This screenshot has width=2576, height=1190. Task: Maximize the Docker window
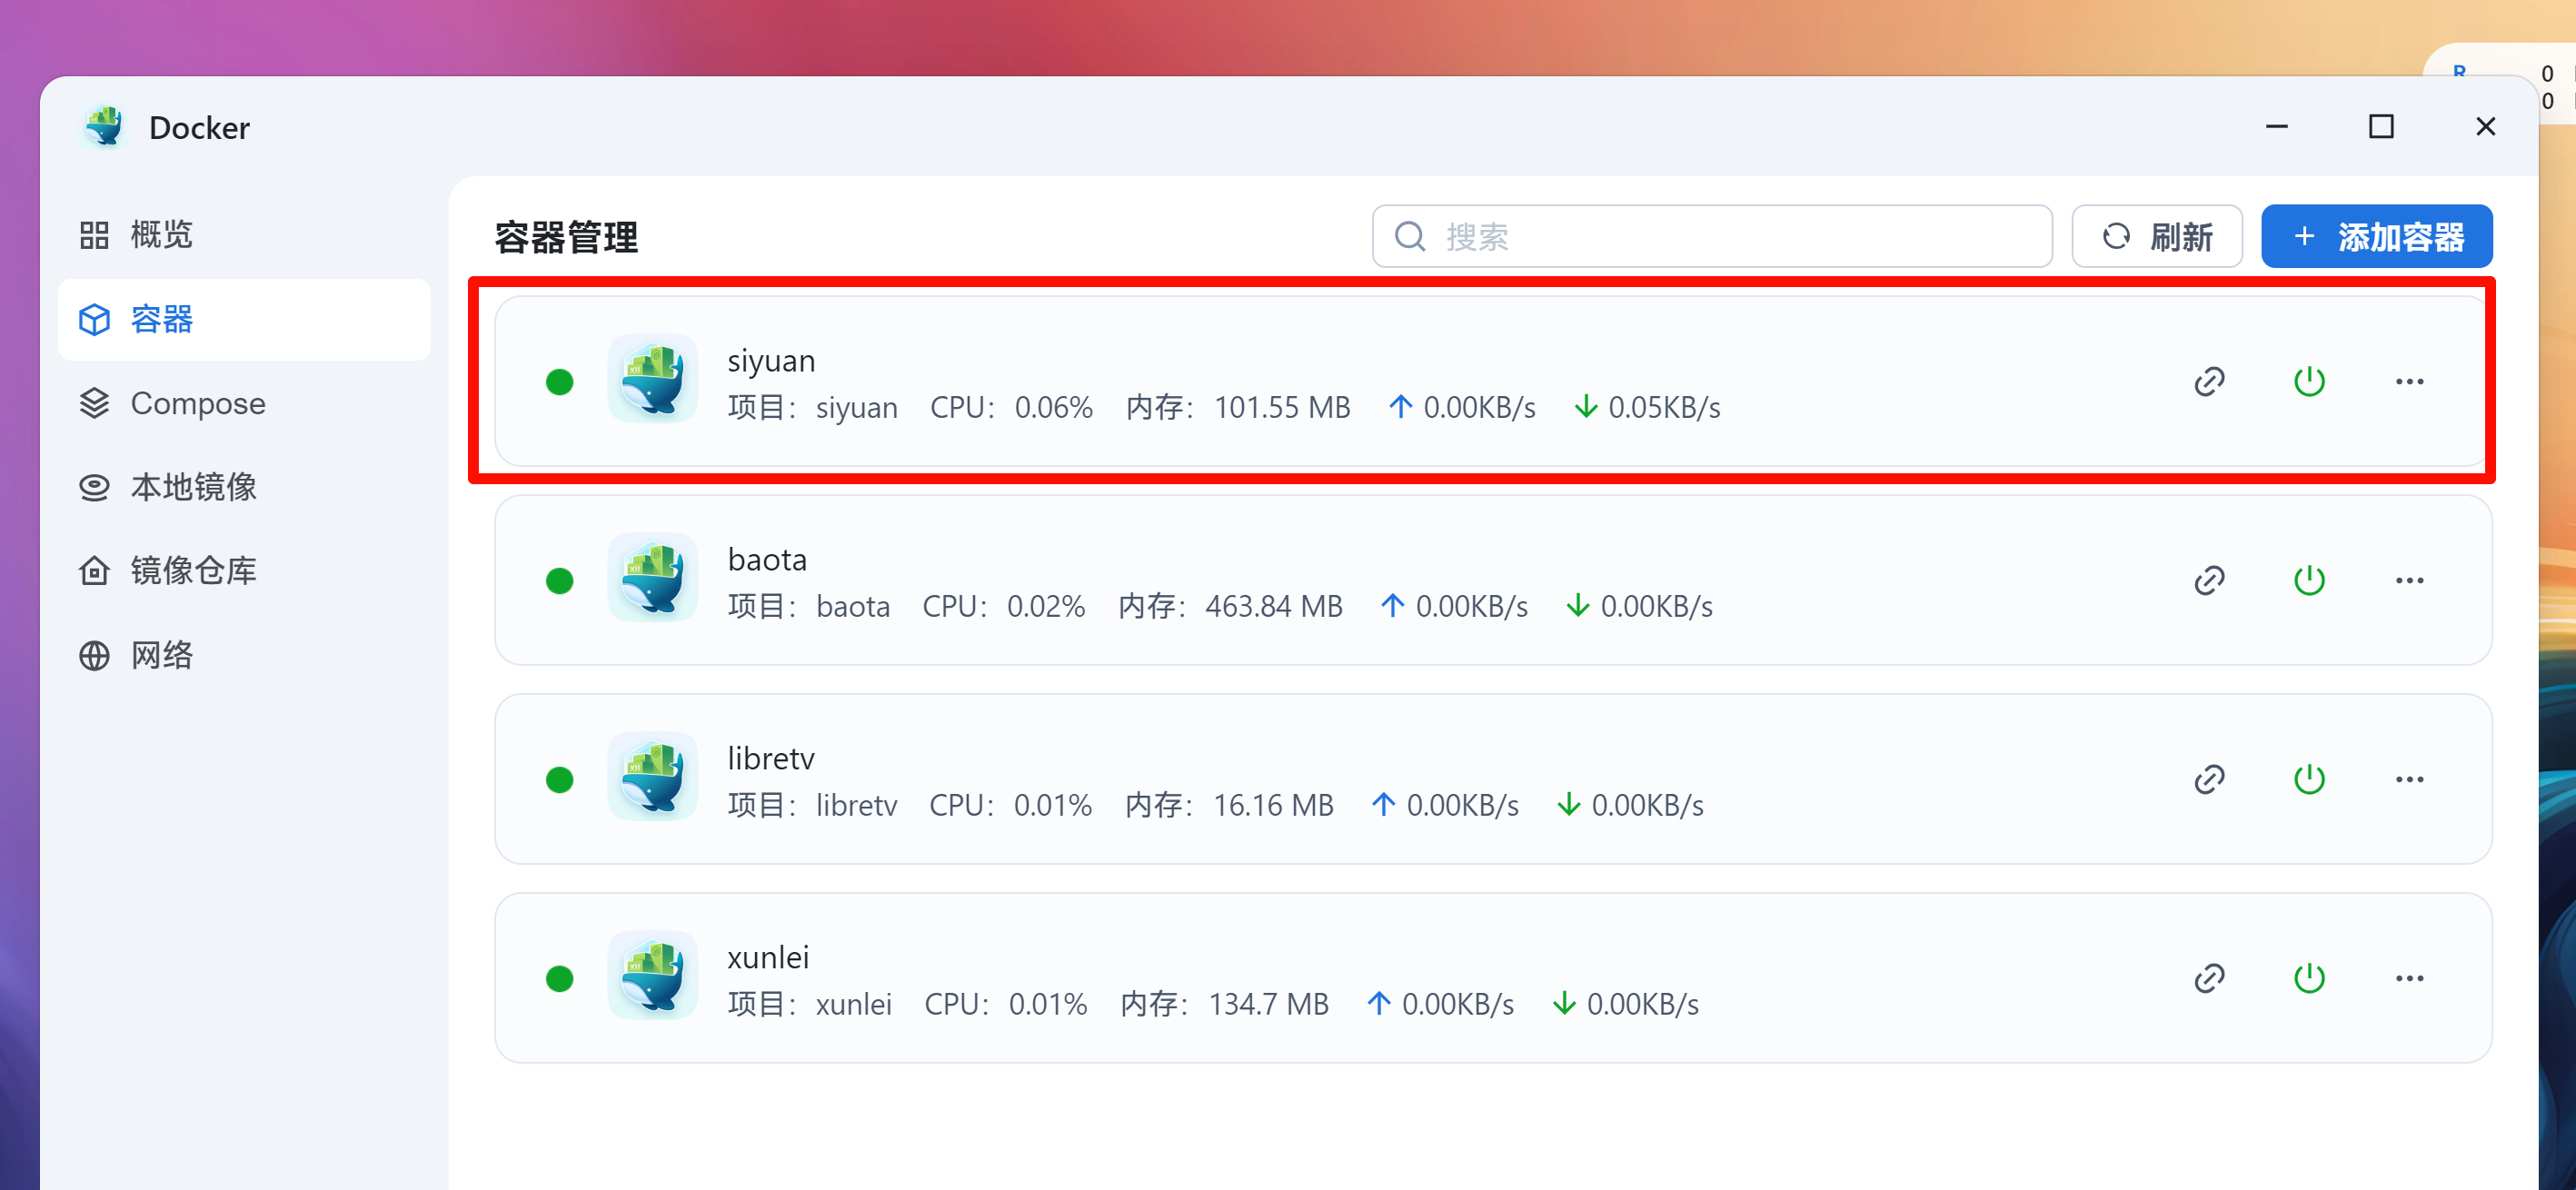2381,127
